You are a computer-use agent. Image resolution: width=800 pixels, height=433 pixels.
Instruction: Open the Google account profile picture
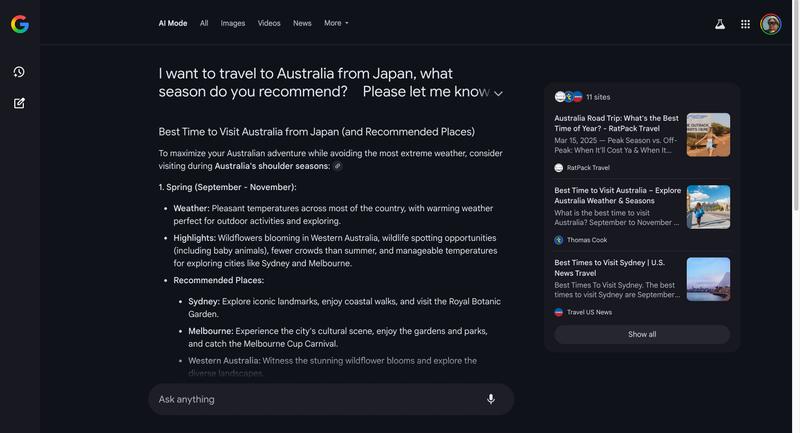point(771,24)
